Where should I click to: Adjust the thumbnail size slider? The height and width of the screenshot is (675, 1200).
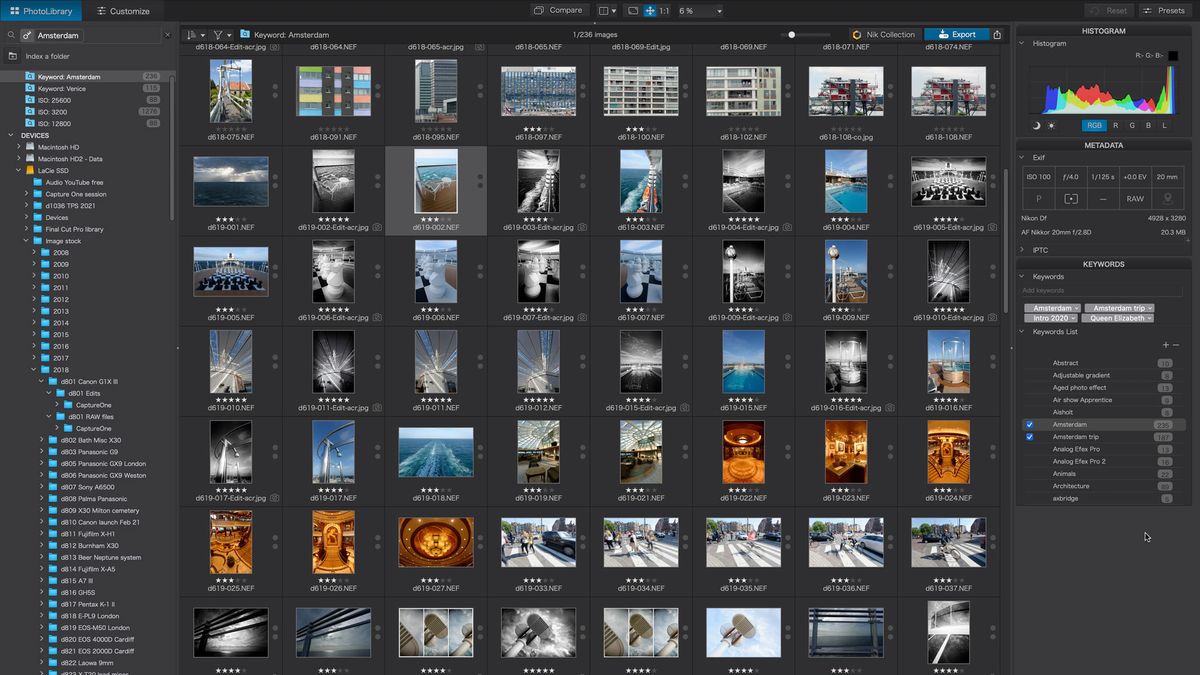pyautogui.click(x=792, y=35)
